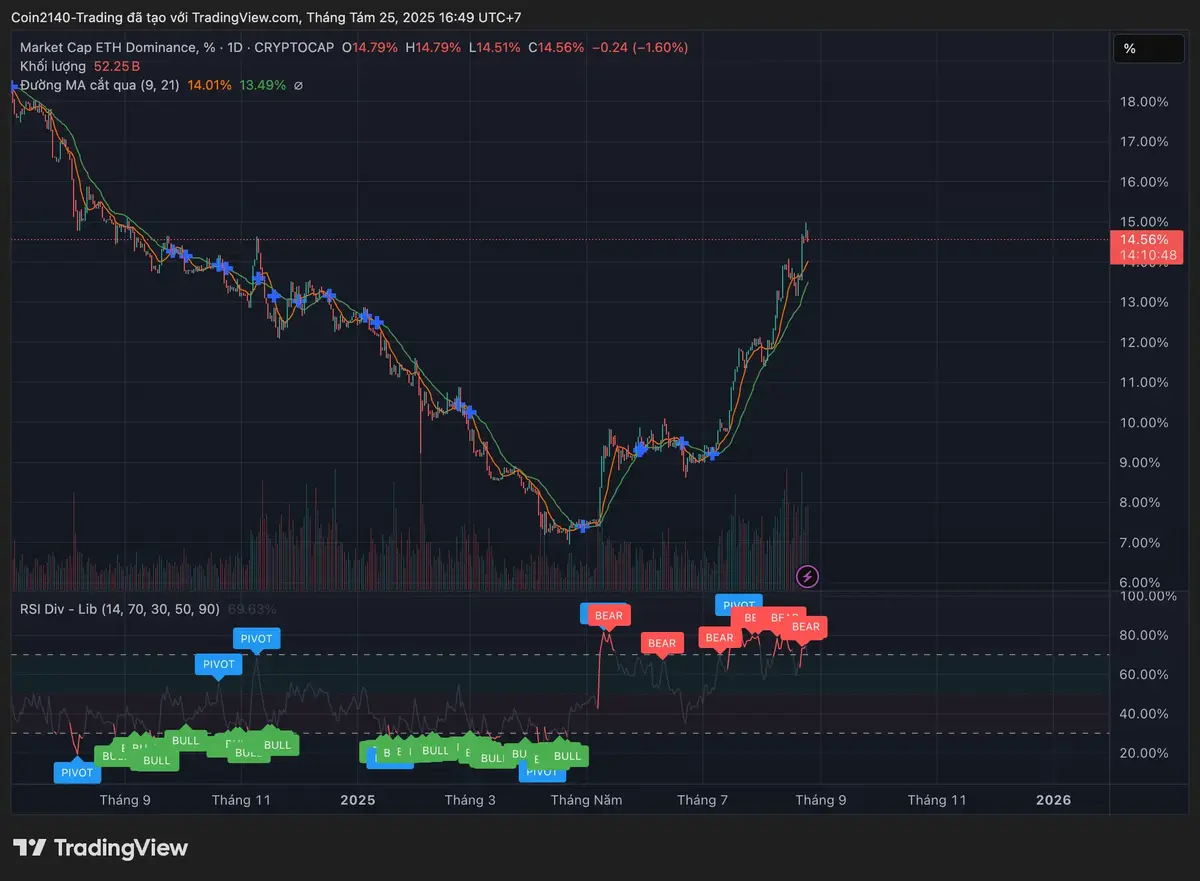The height and width of the screenshot is (881, 1200).
Task: Click the lone BEAR label before Tháng 7
Action: 662,643
